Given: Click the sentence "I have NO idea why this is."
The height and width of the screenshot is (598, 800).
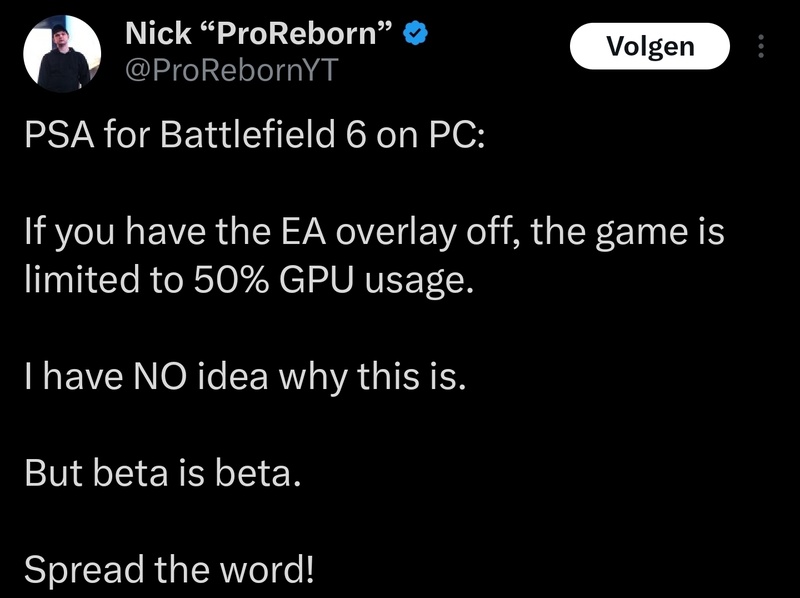Looking at the screenshot, I should click(244, 377).
